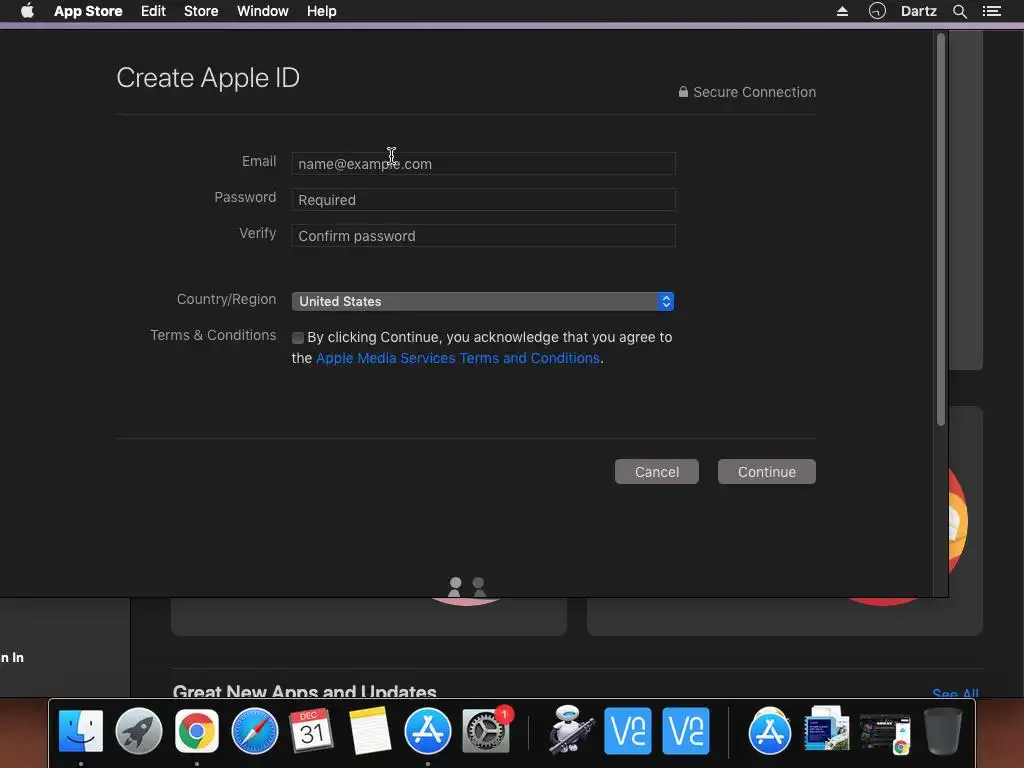Open System Preferences gear with badge
The image size is (1024, 768).
[486, 731]
